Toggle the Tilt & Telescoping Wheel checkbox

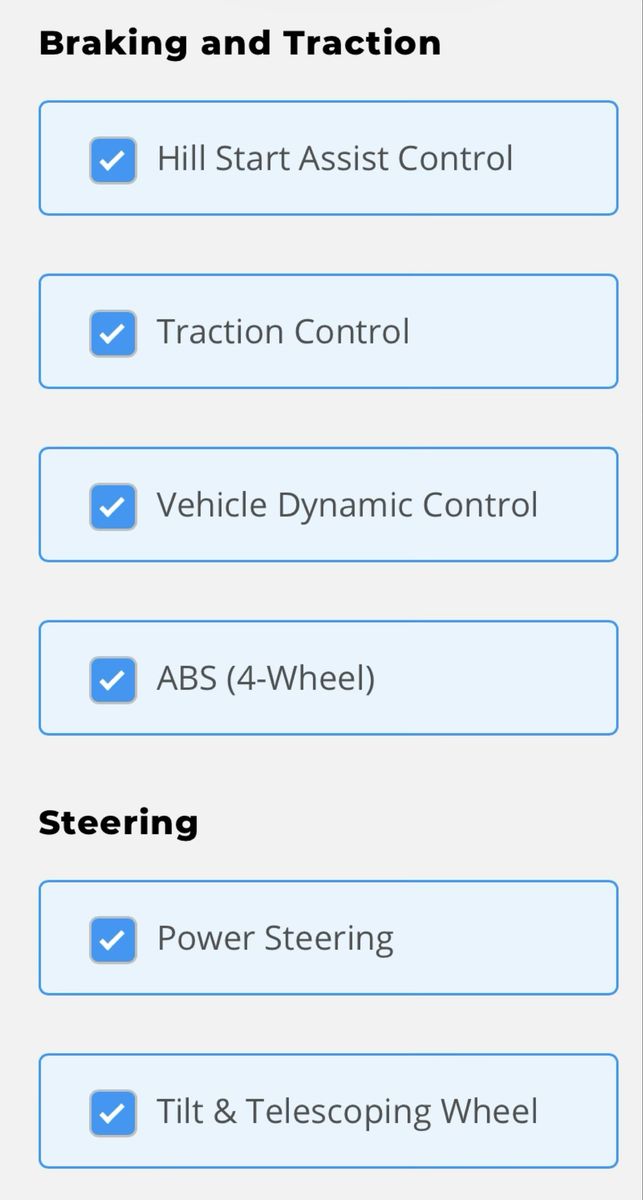(x=113, y=1112)
